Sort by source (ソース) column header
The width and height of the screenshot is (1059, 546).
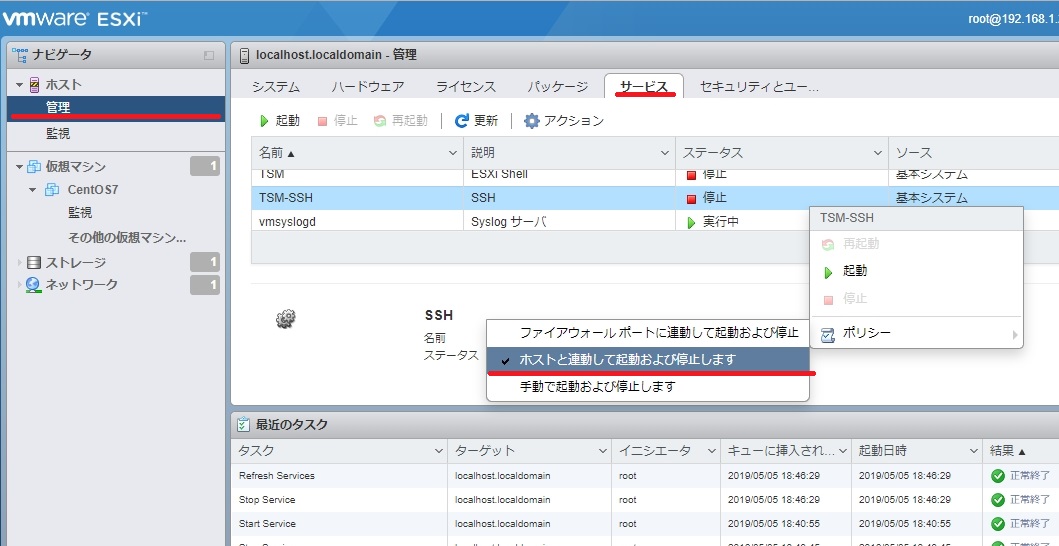974,153
